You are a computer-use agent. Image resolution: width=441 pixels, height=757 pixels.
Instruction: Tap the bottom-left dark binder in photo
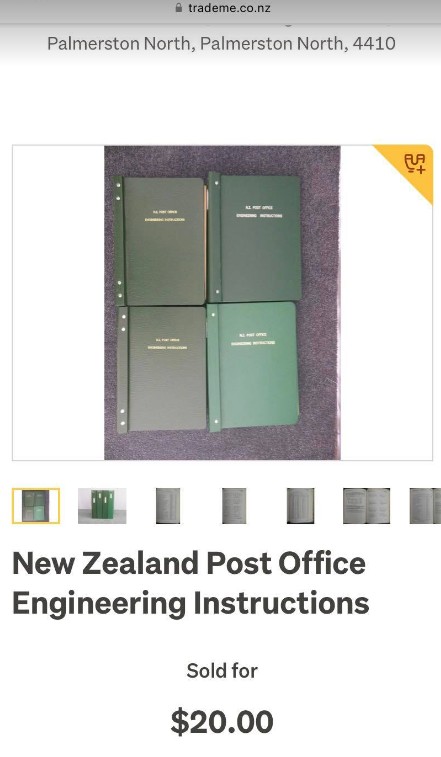click(x=162, y=368)
